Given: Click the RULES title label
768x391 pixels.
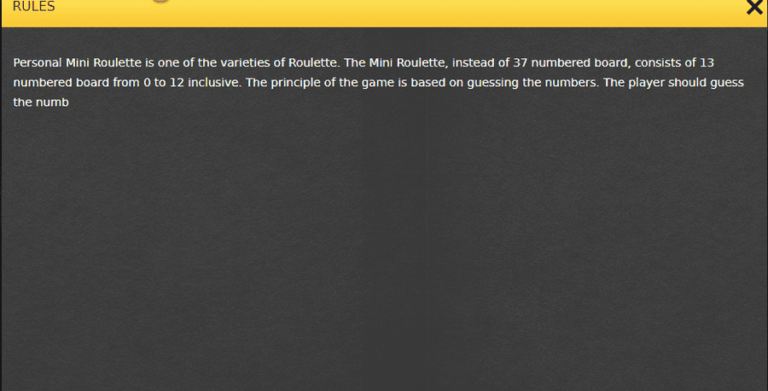Looking at the screenshot, I should 33,6.
